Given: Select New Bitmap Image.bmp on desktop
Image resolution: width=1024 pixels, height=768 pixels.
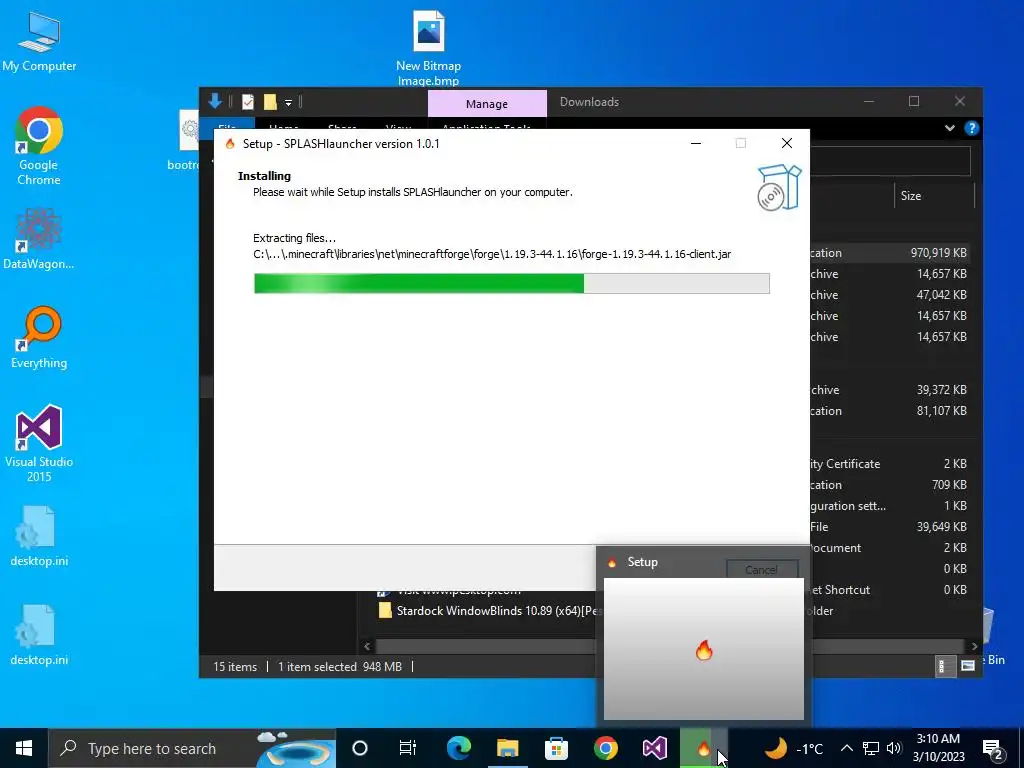Looking at the screenshot, I should [x=428, y=48].
